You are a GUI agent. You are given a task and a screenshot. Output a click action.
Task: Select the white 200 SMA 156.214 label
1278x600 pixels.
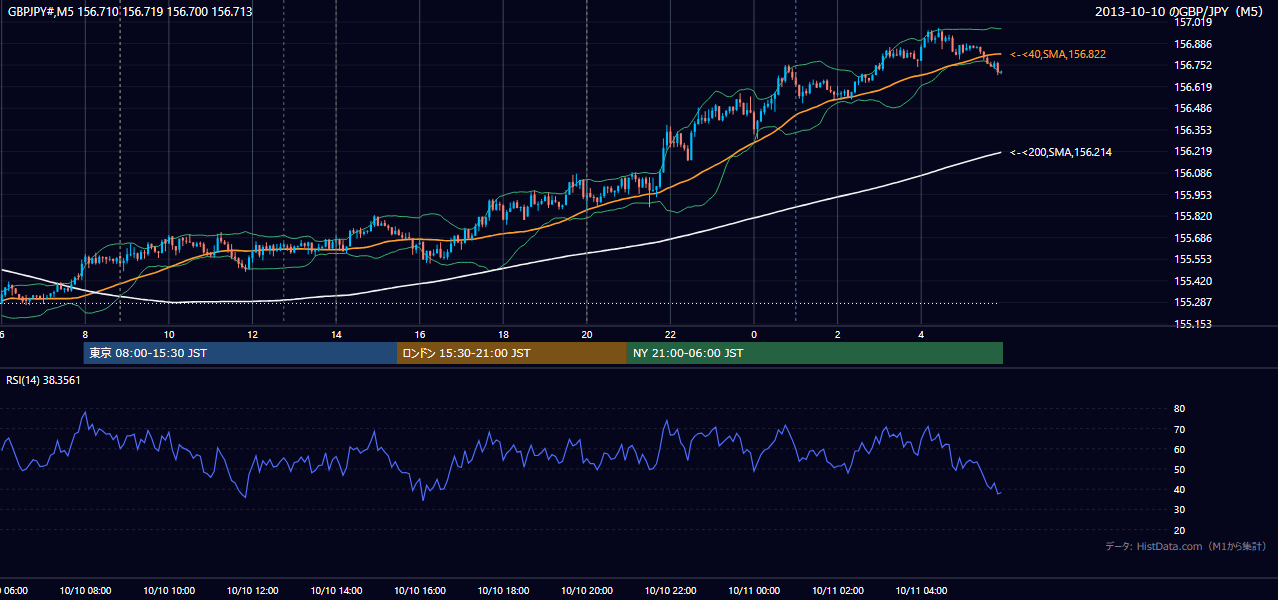pyautogui.click(x=1061, y=152)
